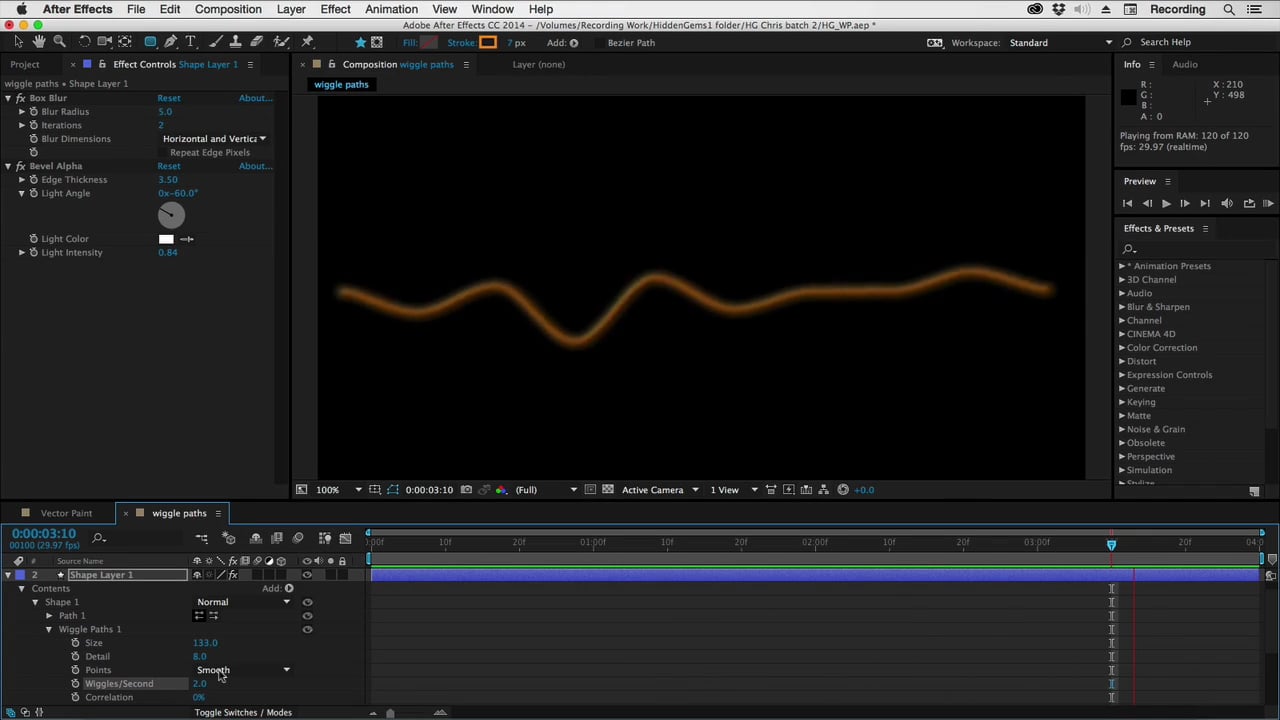Switch to the Vector Paint tab
This screenshot has height=720, width=1280.
coord(66,513)
